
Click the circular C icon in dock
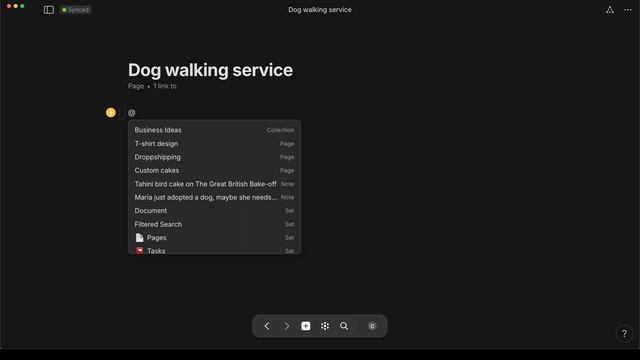pyautogui.click(x=372, y=326)
